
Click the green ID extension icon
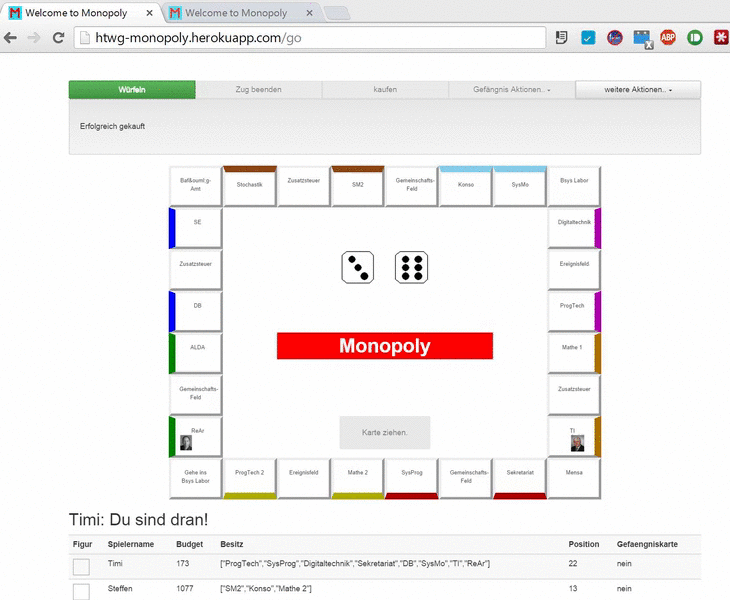[695, 37]
